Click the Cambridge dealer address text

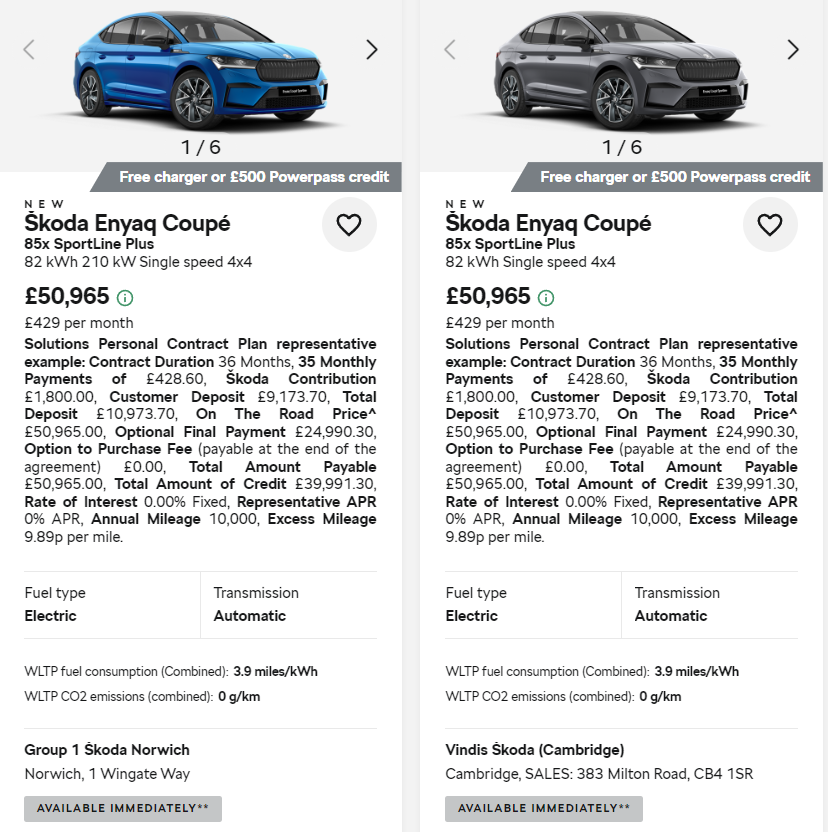(599, 774)
